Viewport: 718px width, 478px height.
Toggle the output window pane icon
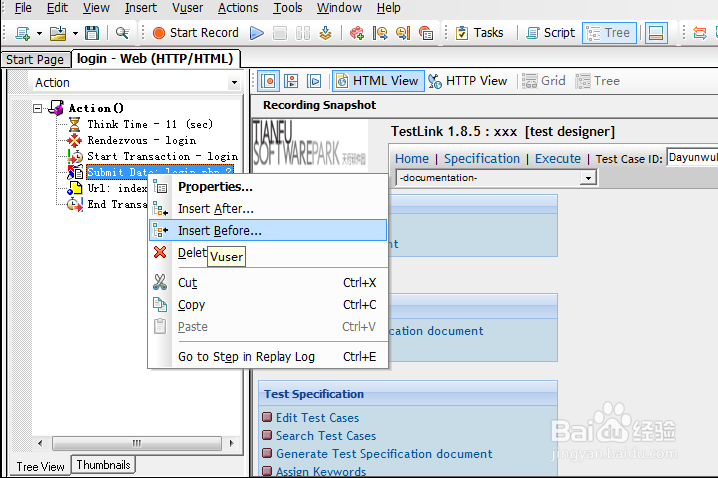[656, 33]
